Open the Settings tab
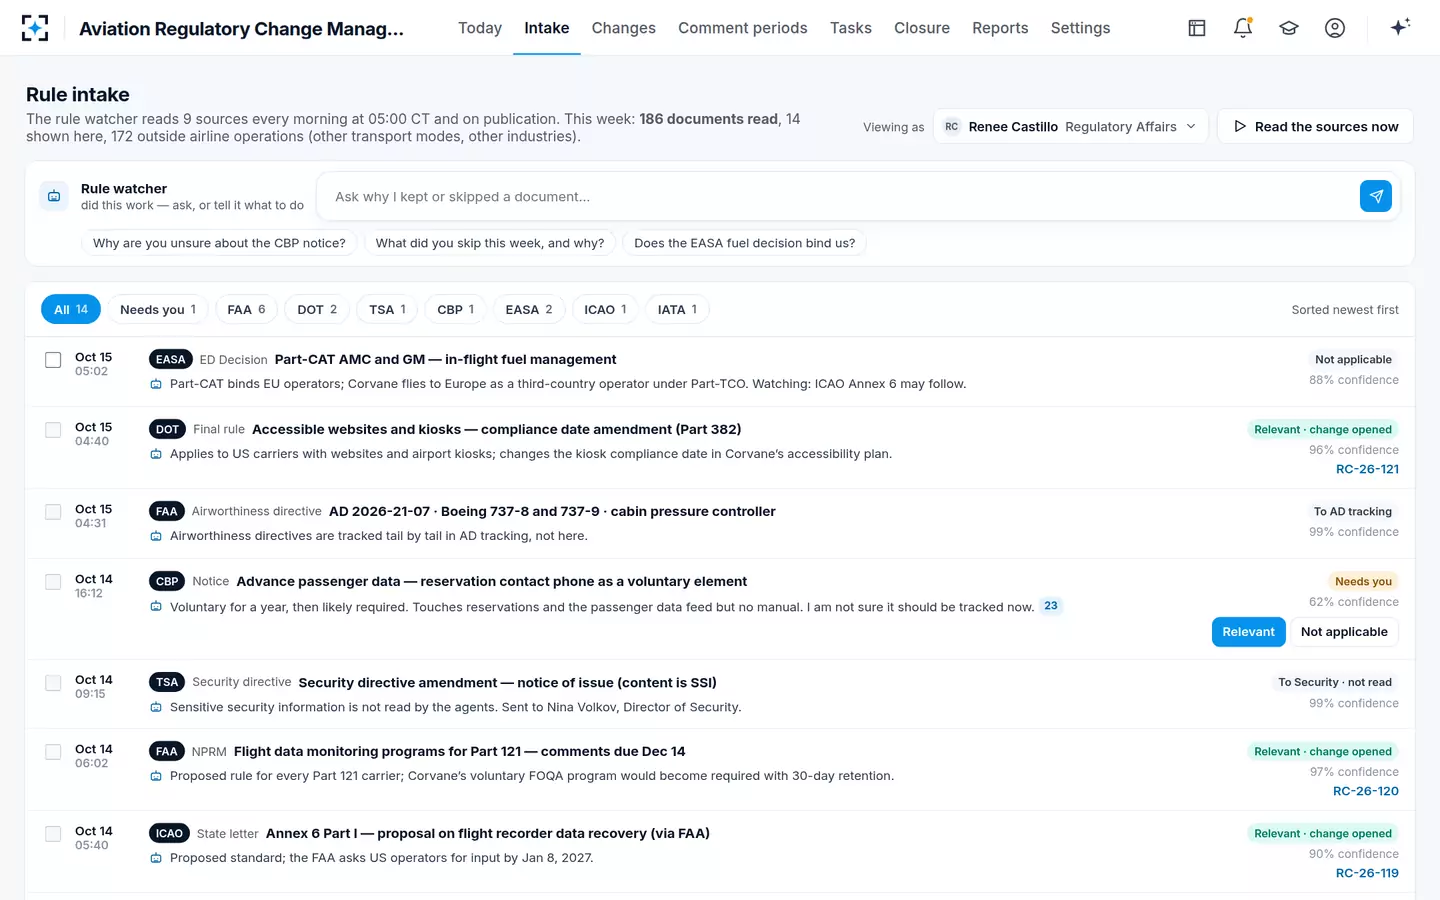Viewport: 1440px width, 900px height. [x=1080, y=28]
